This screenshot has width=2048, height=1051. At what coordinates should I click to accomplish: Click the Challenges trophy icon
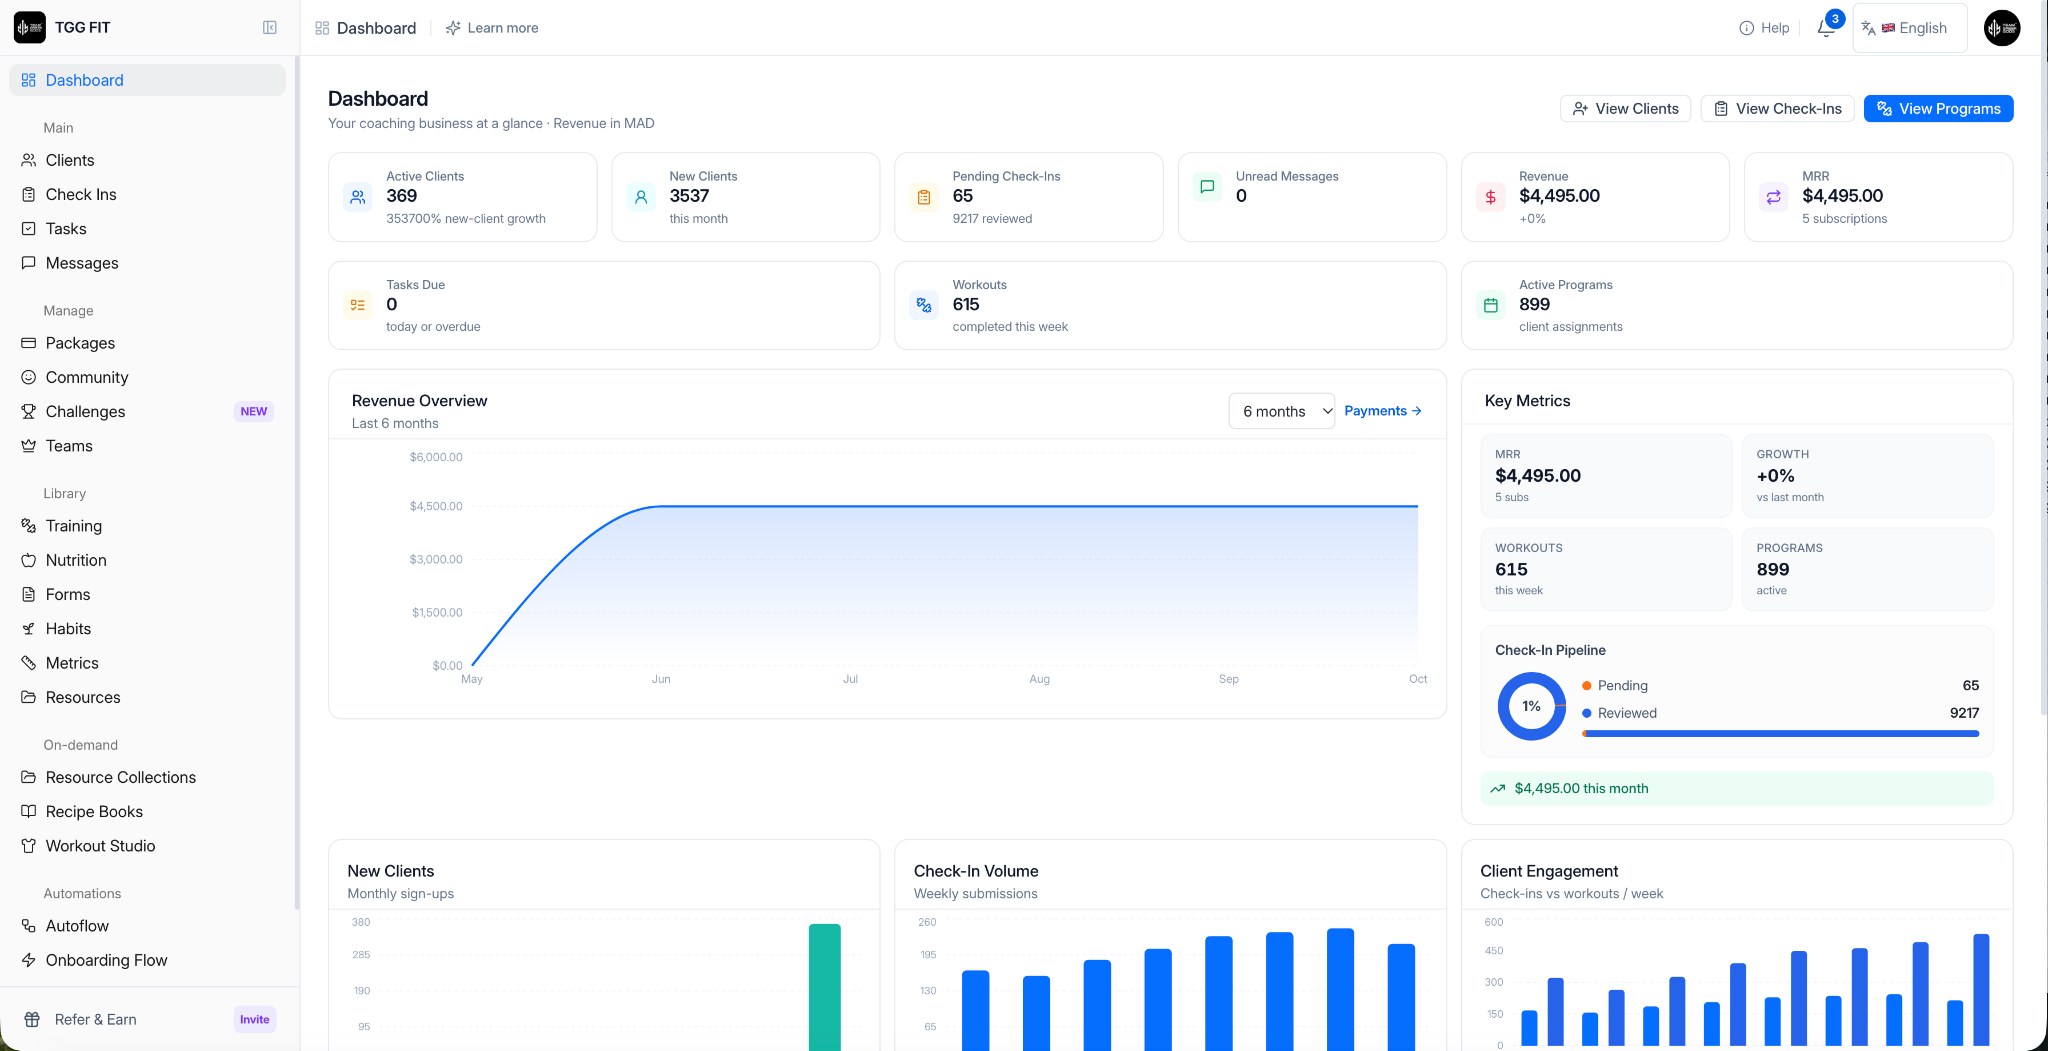coord(29,412)
